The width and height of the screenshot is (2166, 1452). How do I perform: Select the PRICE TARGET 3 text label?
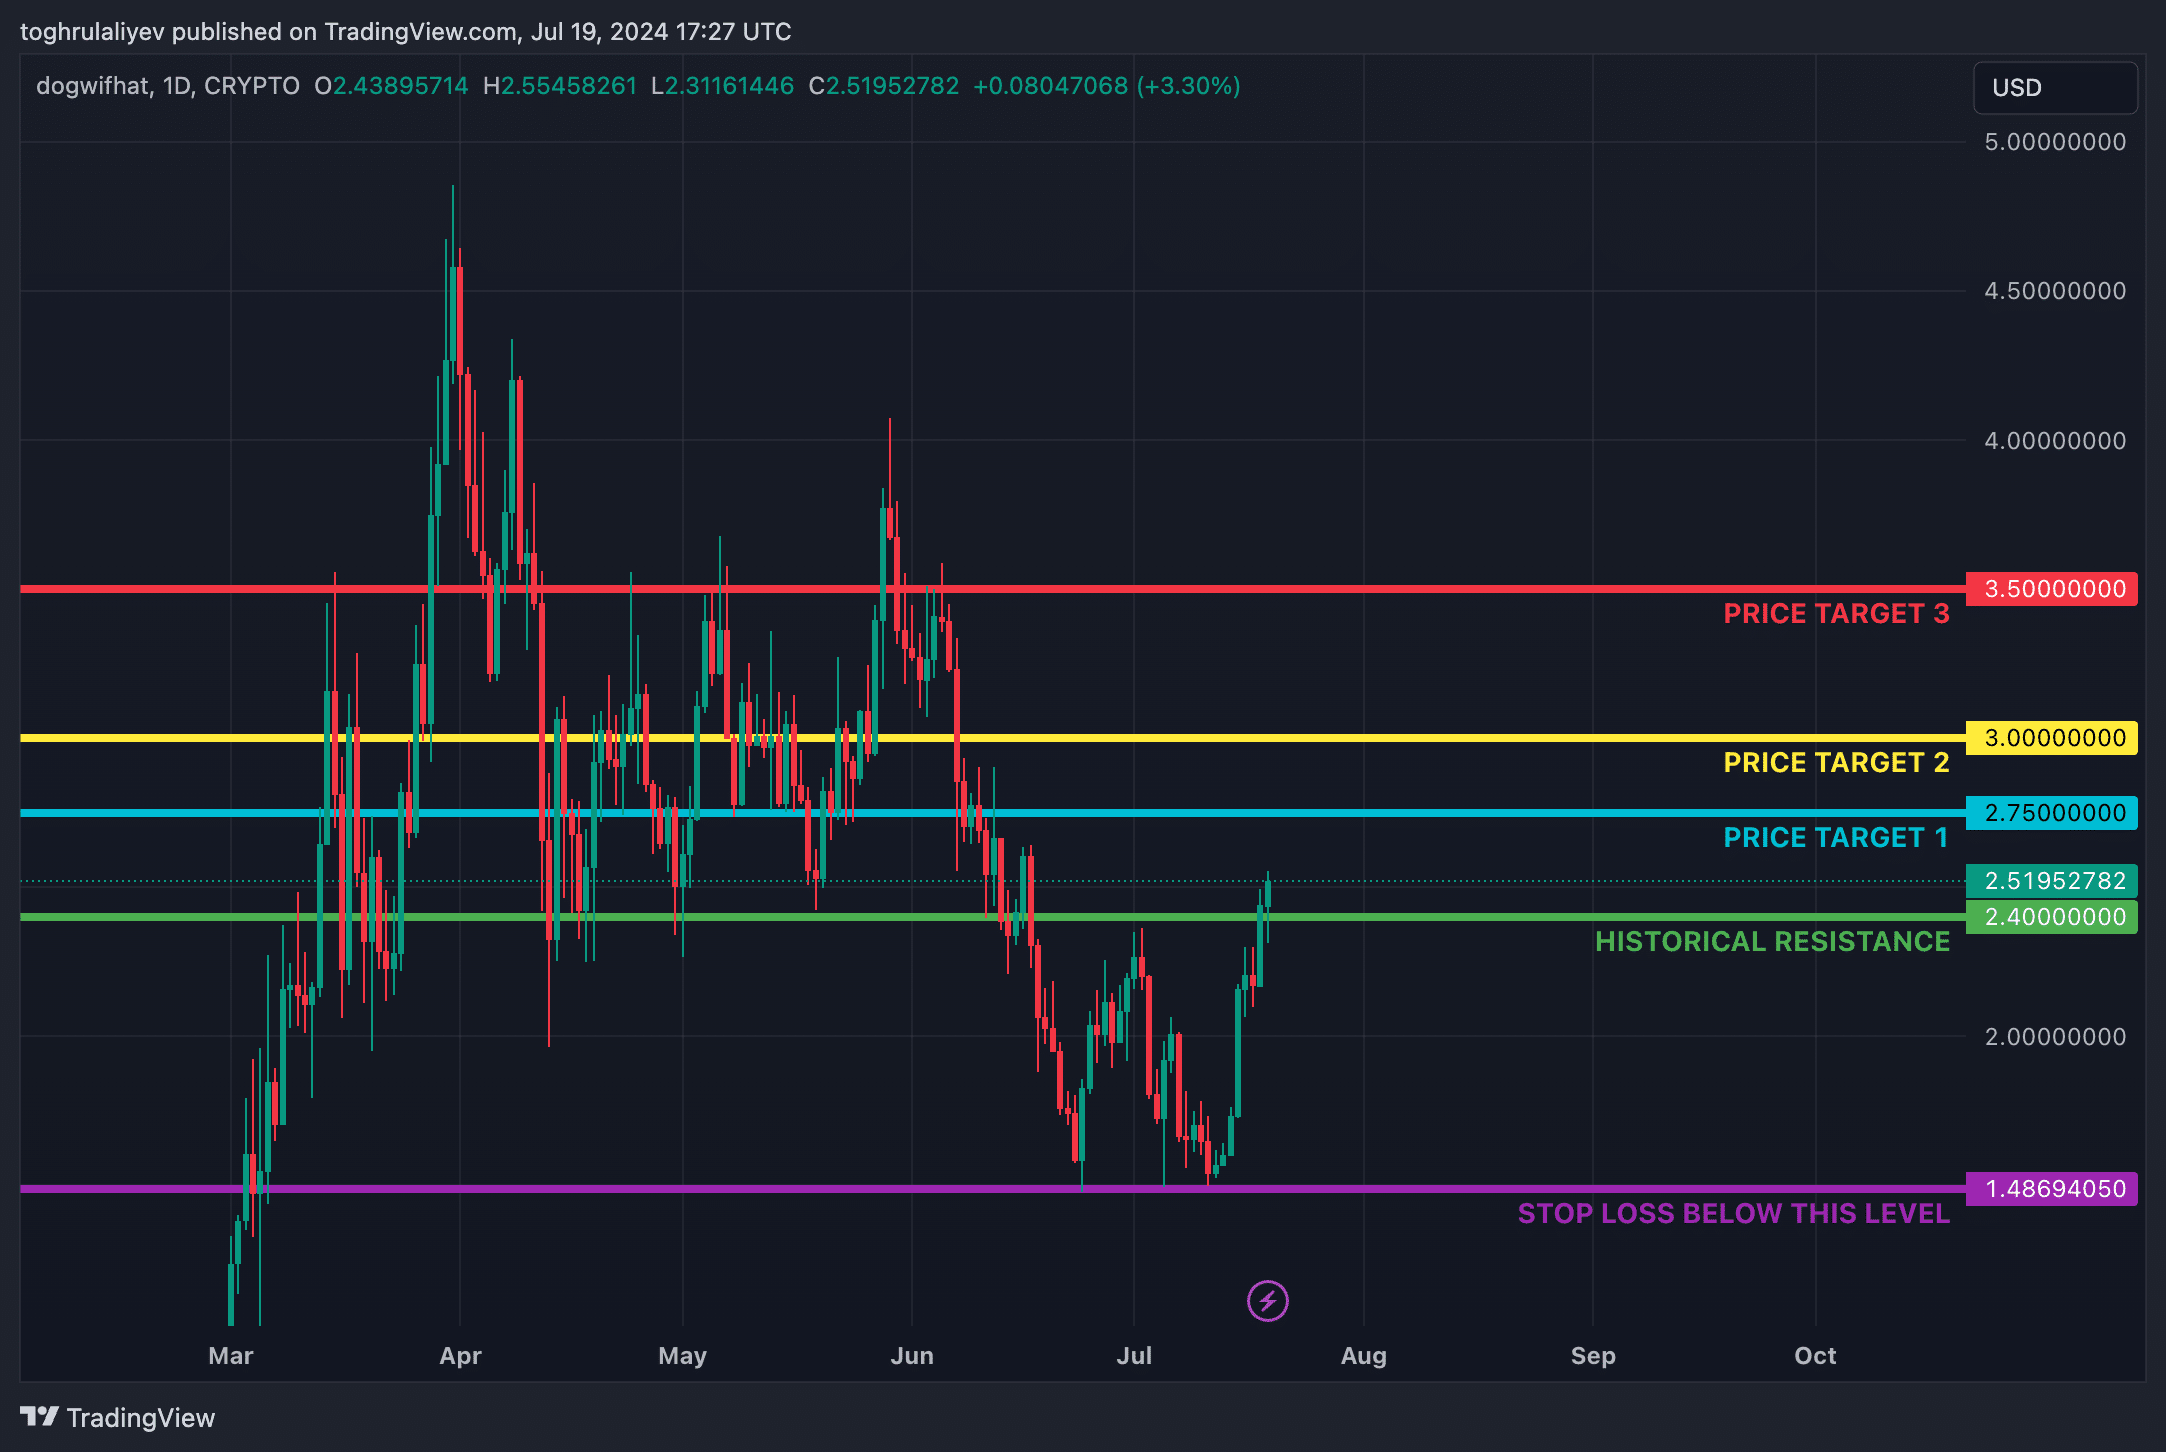coord(1836,614)
